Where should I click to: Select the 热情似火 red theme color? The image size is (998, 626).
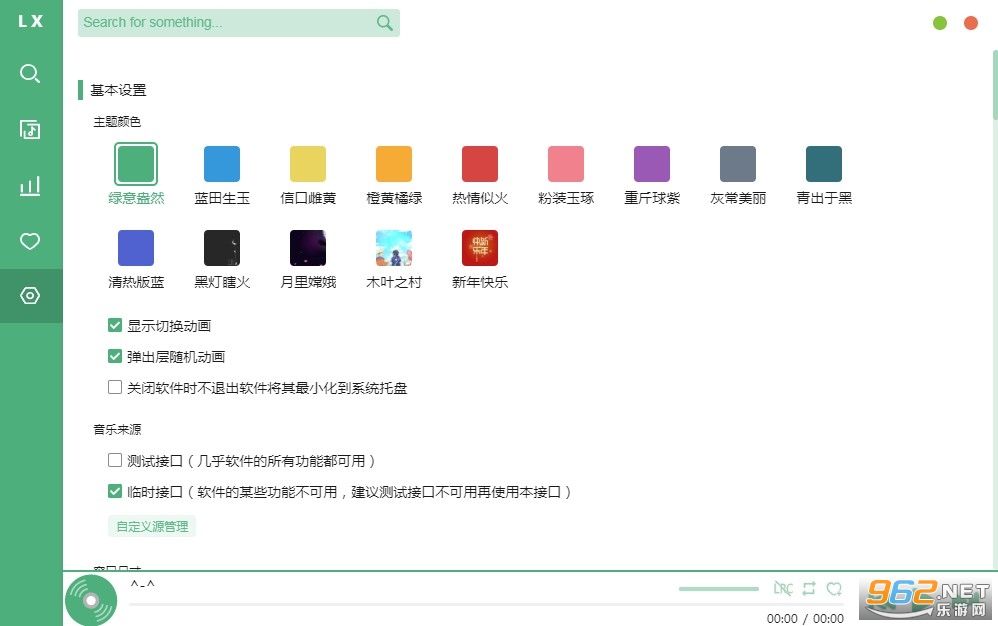click(480, 164)
